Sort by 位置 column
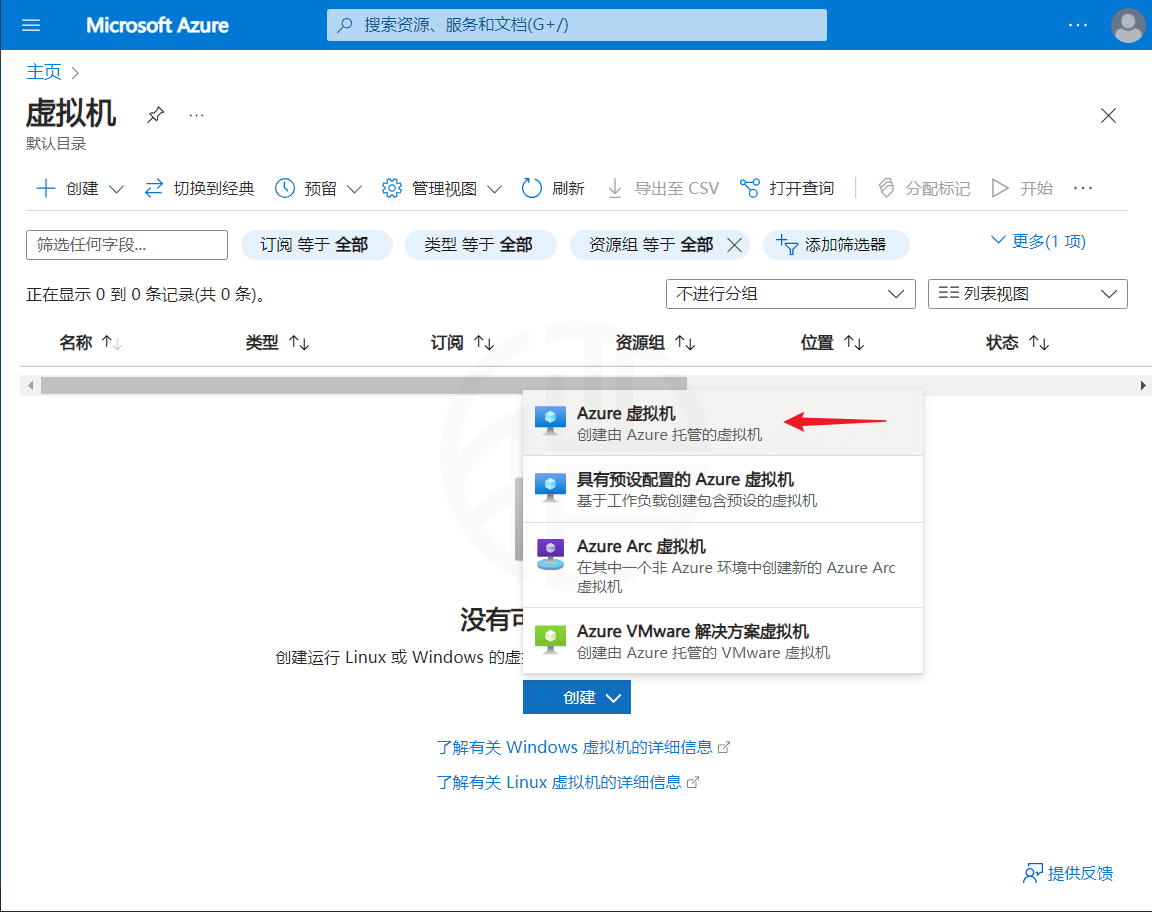 [x=832, y=342]
